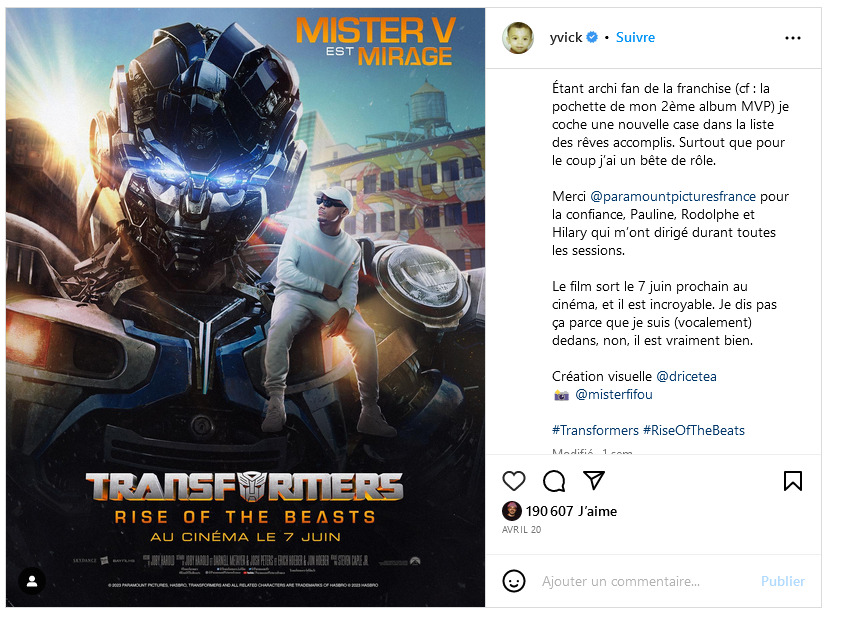
Task: Open the @misterfifou profile link
Action: [x=614, y=395]
